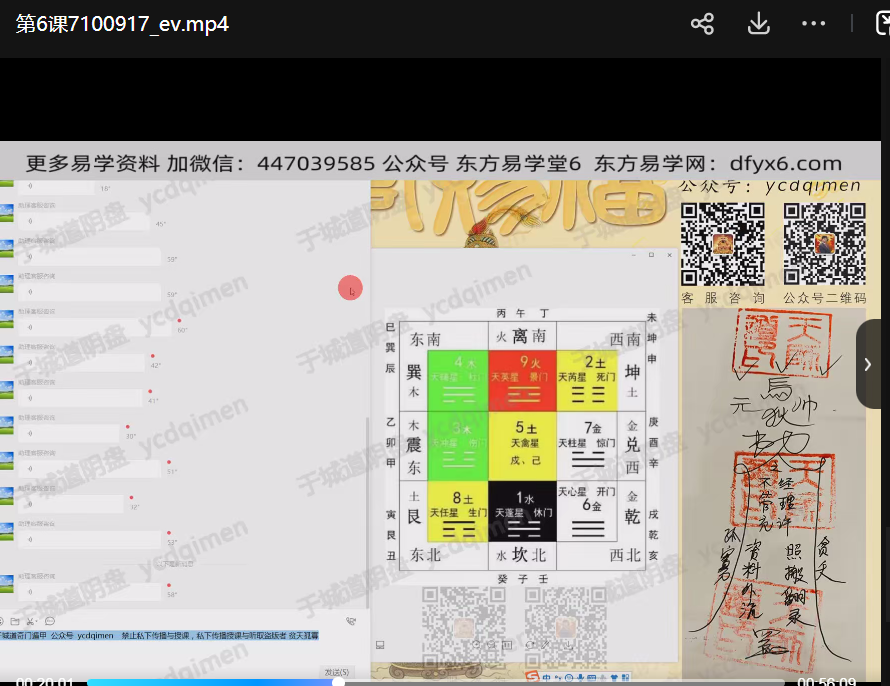The image size is (890, 686).
Task: Click the 公众号二维码 QR code
Action: click(824, 245)
